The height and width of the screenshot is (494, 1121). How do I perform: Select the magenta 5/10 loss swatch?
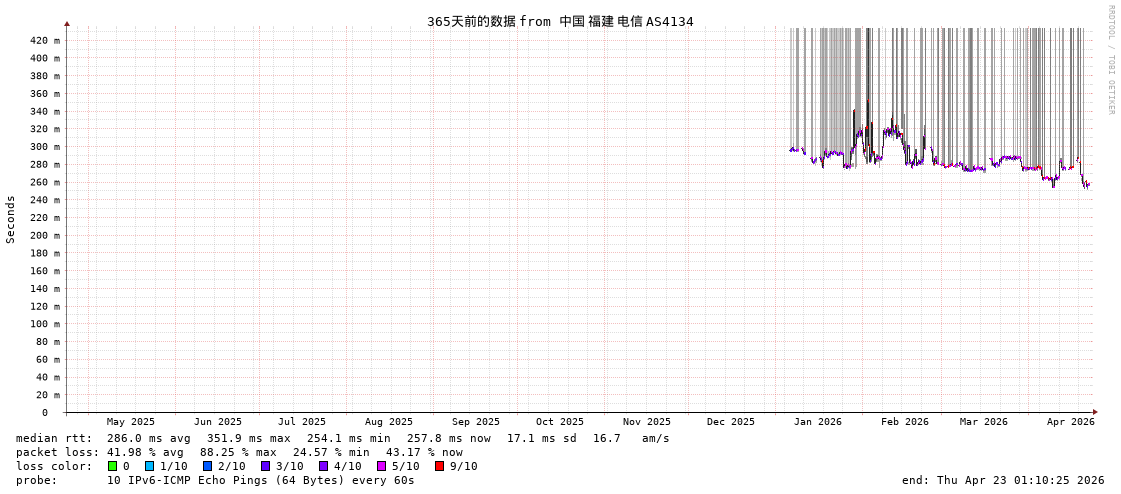click(x=381, y=466)
